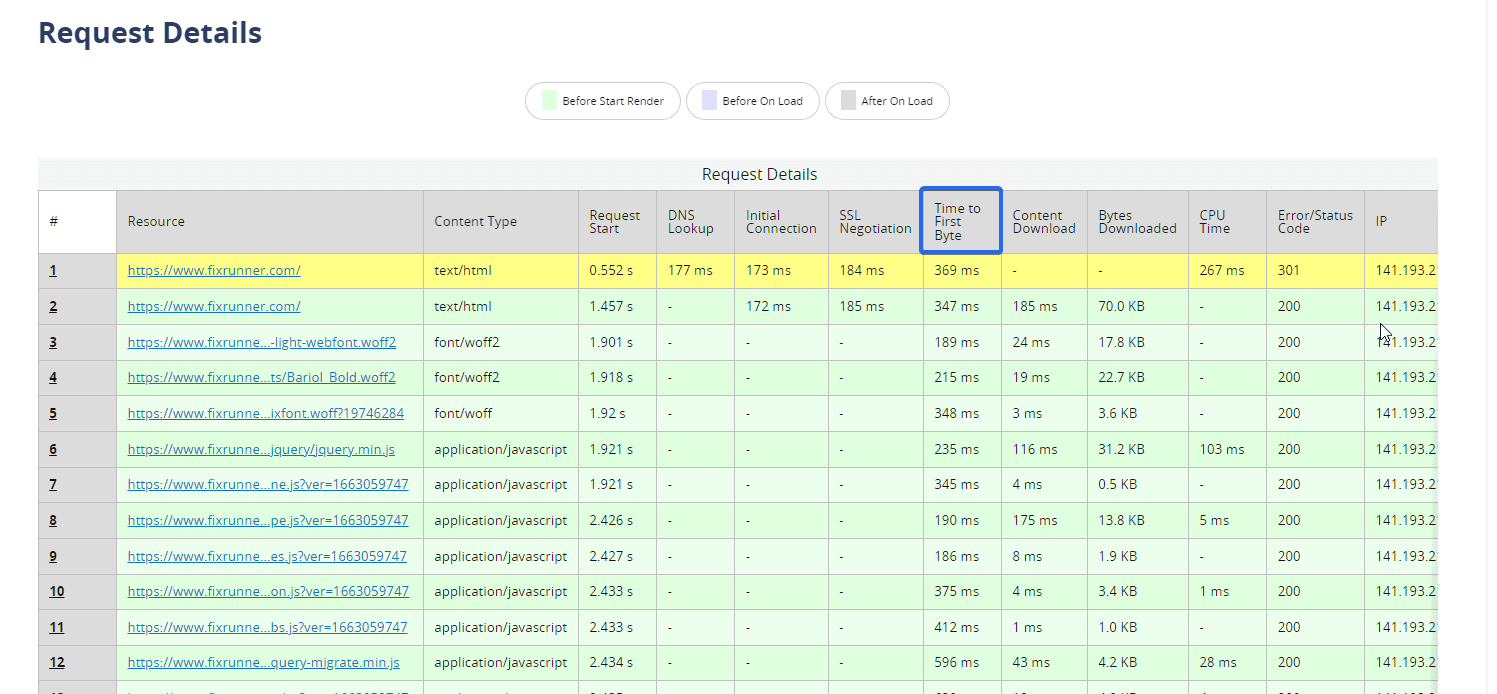Click request number 1 link
The height and width of the screenshot is (694, 1497).
click(53, 270)
